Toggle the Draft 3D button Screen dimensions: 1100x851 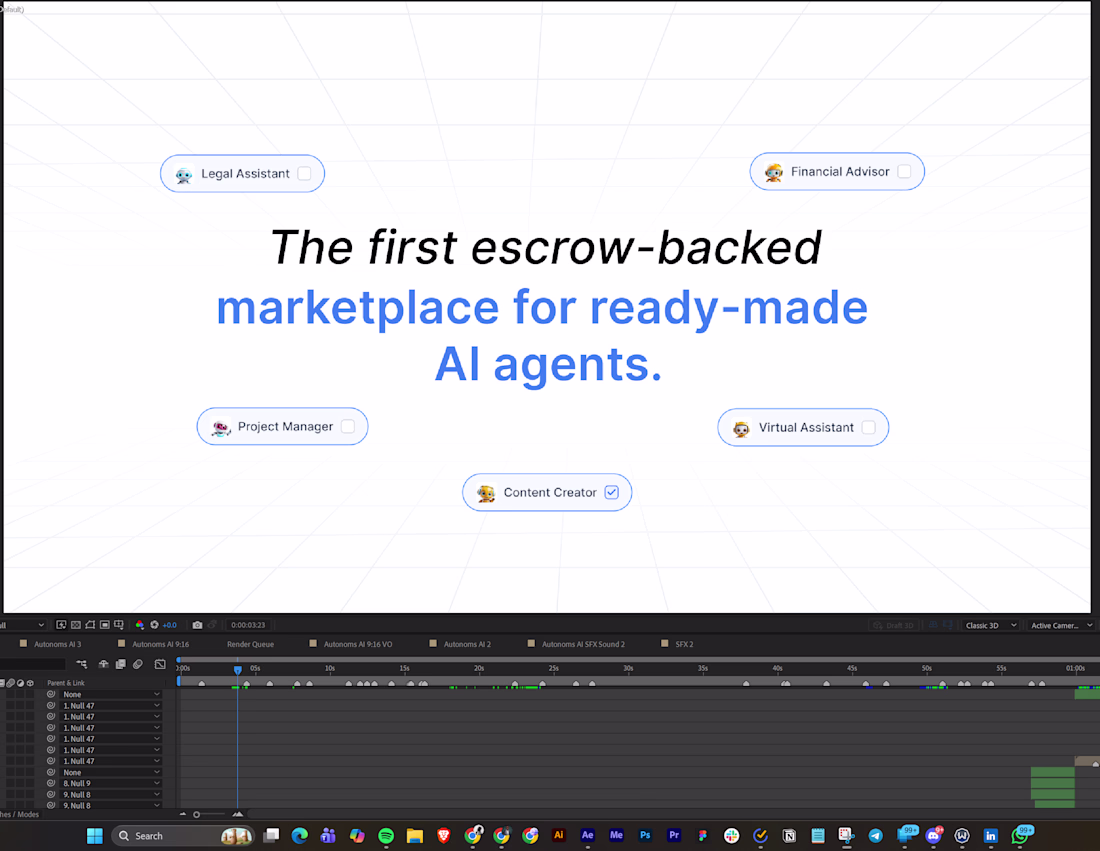[x=894, y=625]
